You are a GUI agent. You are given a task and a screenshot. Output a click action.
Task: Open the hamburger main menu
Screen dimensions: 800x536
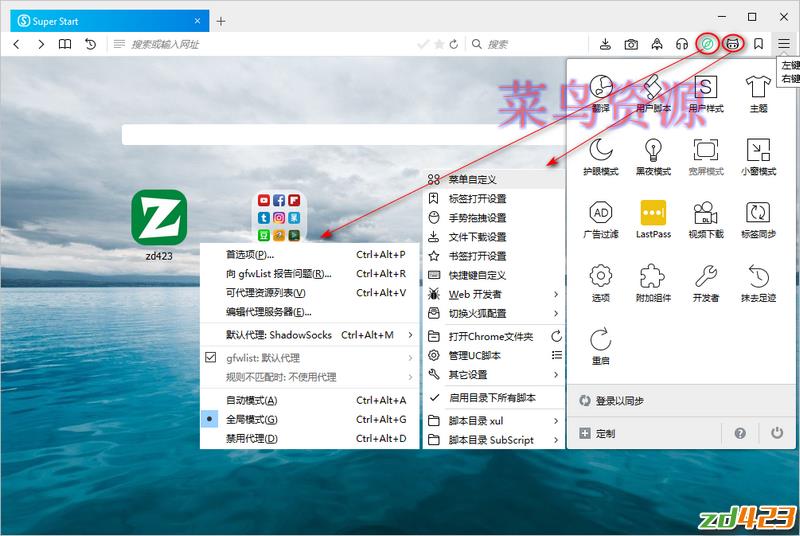tap(784, 44)
